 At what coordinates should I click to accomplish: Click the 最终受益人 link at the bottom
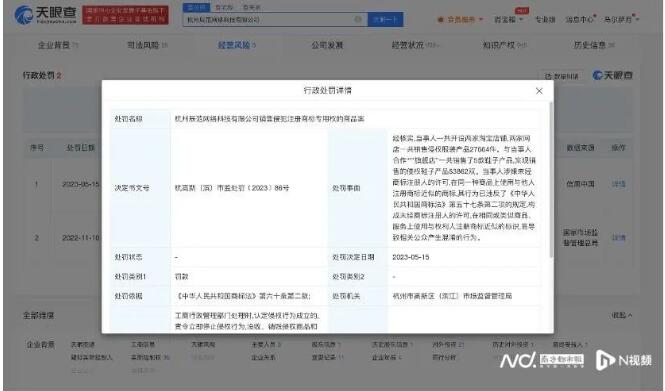tap(570, 345)
